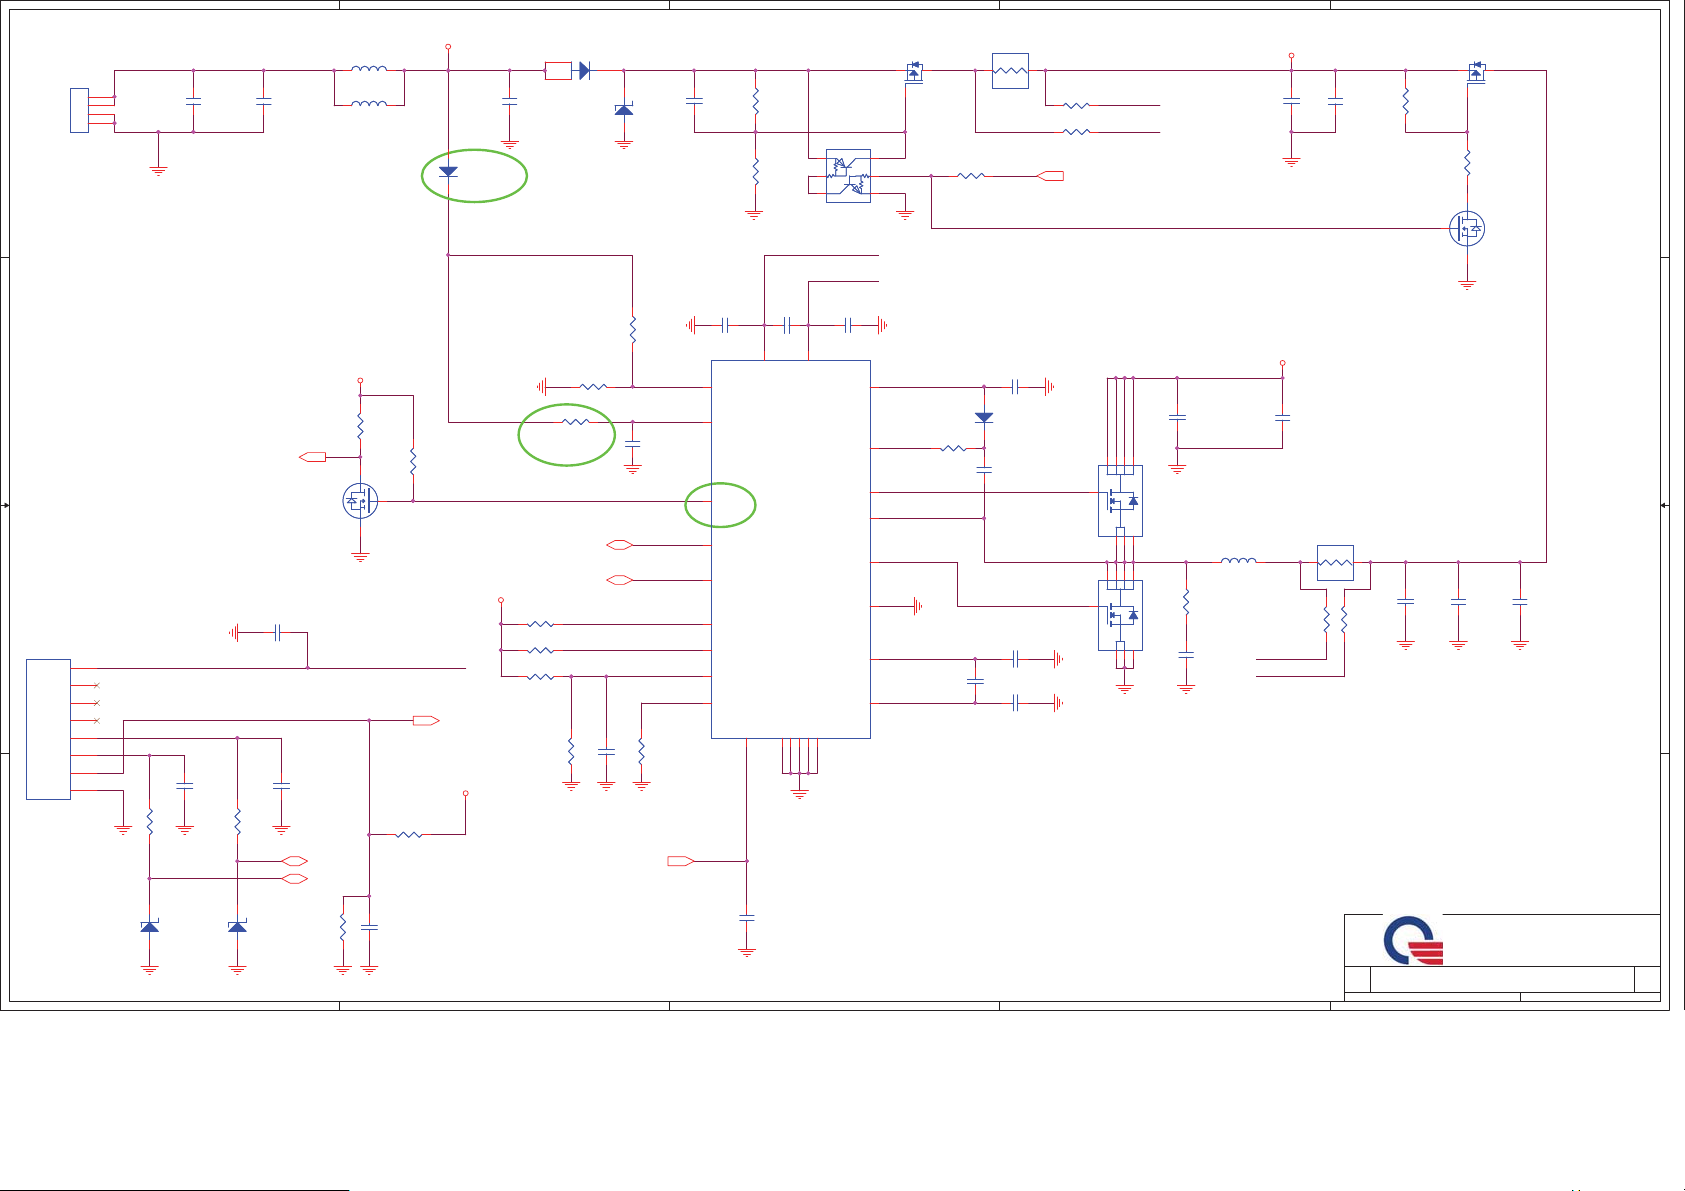
Task: Select the Zener diode beside the fuse diode
Action: pyautogui.click(x=624, y=108)
